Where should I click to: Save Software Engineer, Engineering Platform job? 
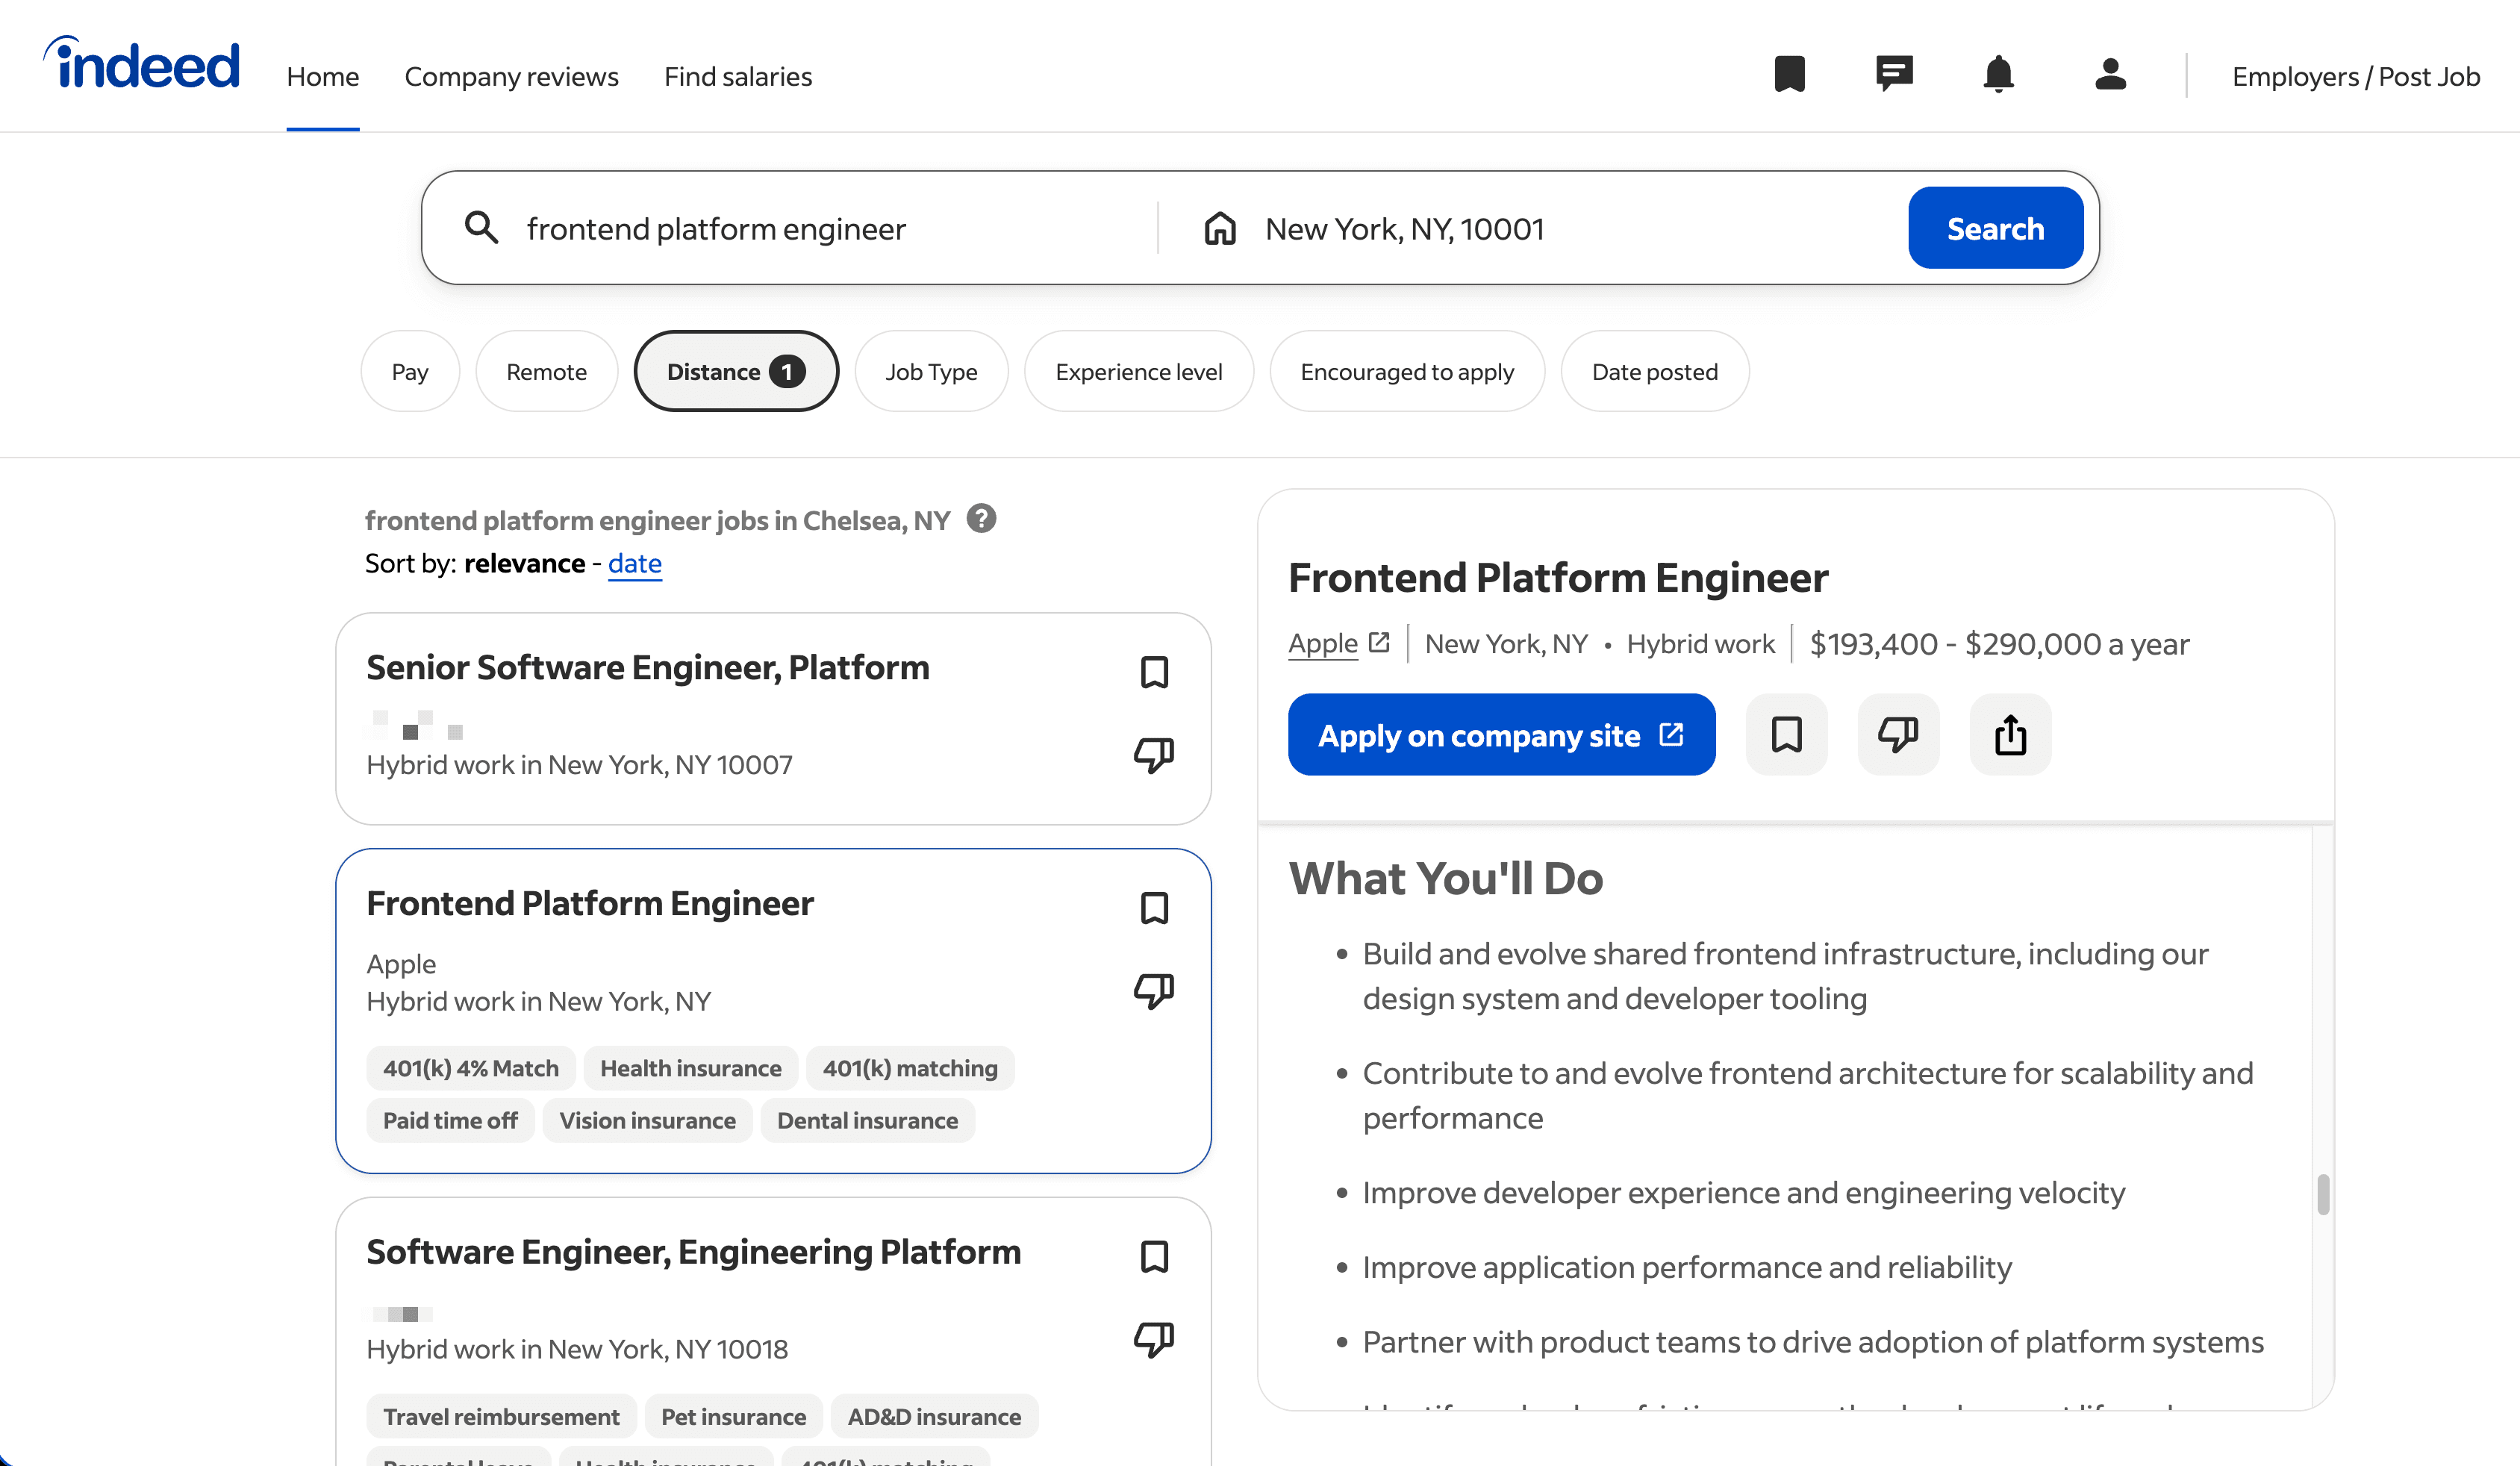click(x=1154, y=1256)
